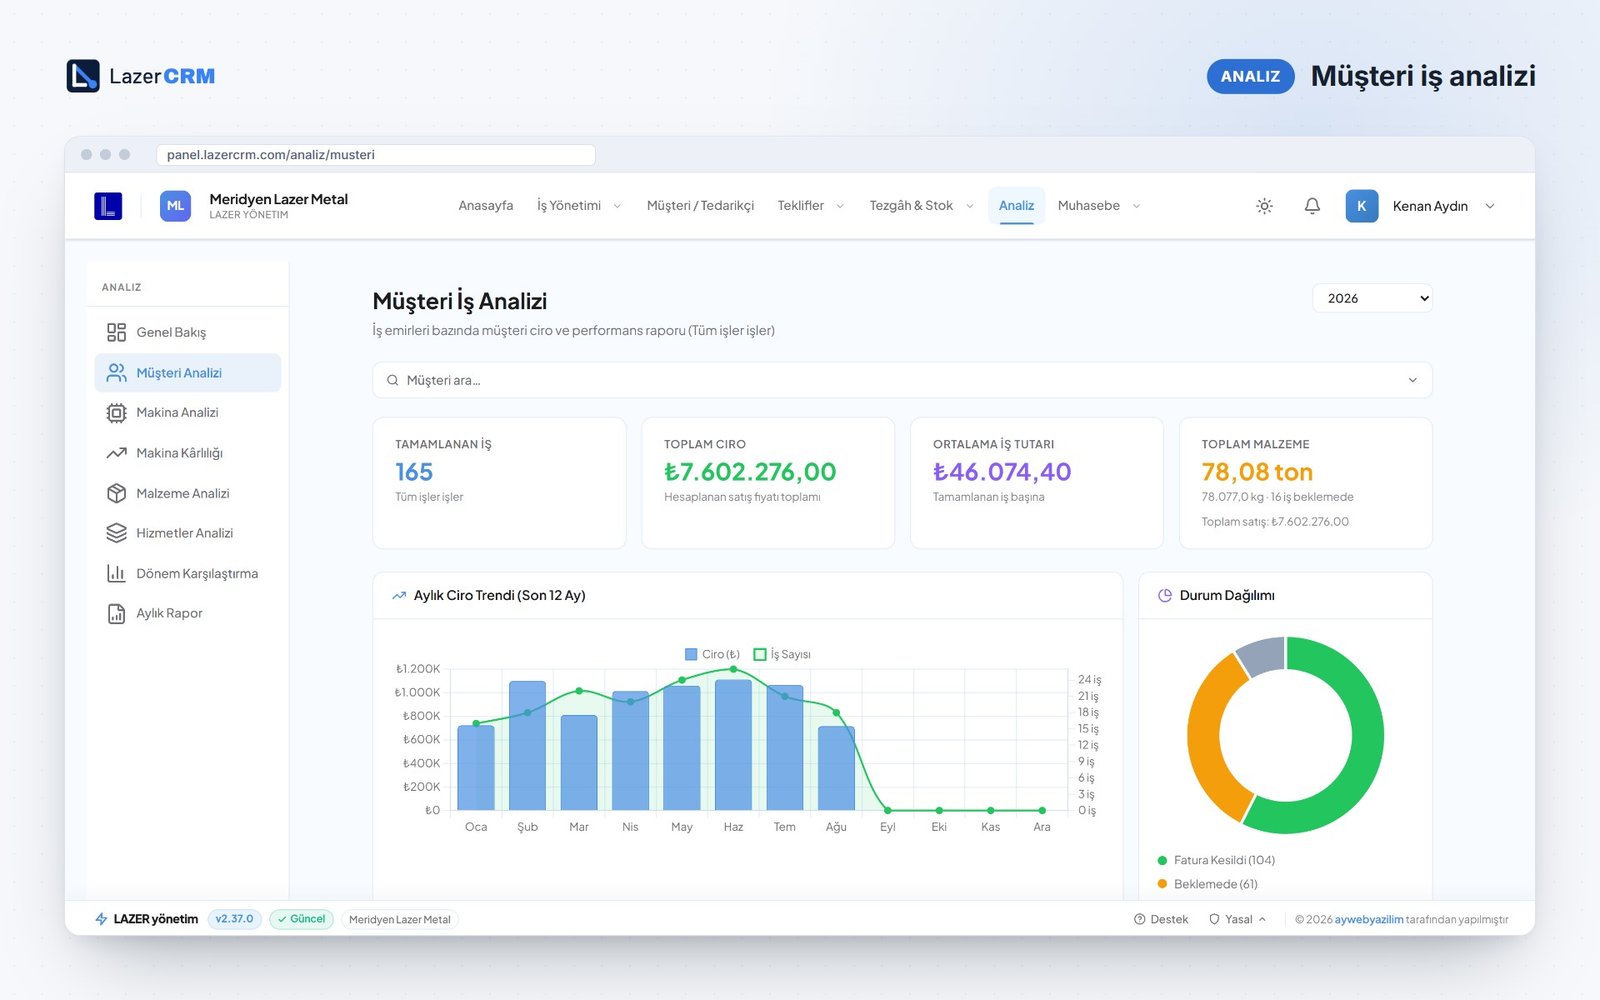Open the Yasal footer menu
Viewport: 1600px width, 1000px height.
pos(1238,919)
